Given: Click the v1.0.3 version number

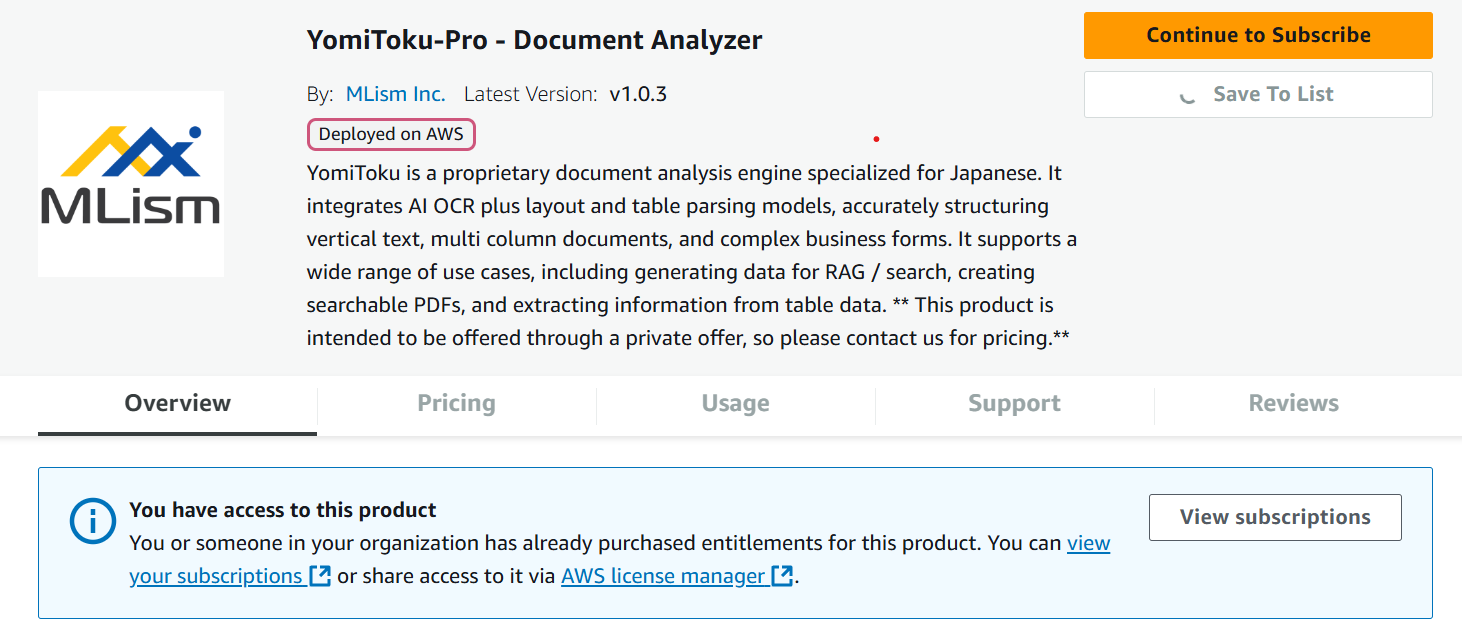Looking at the screenshot, I should (638, 94).
